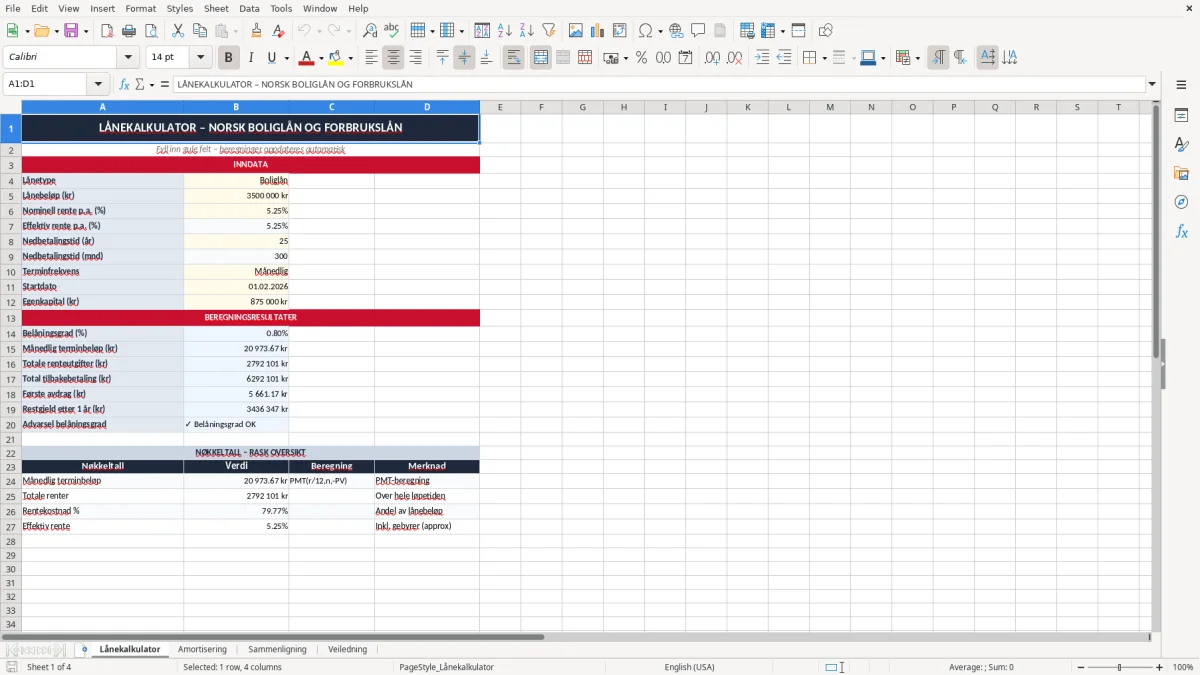Open the conditional formatting dropdown arrow
Image resolution: width=1200 pixels, height=675 pixels.
[917, 58]
